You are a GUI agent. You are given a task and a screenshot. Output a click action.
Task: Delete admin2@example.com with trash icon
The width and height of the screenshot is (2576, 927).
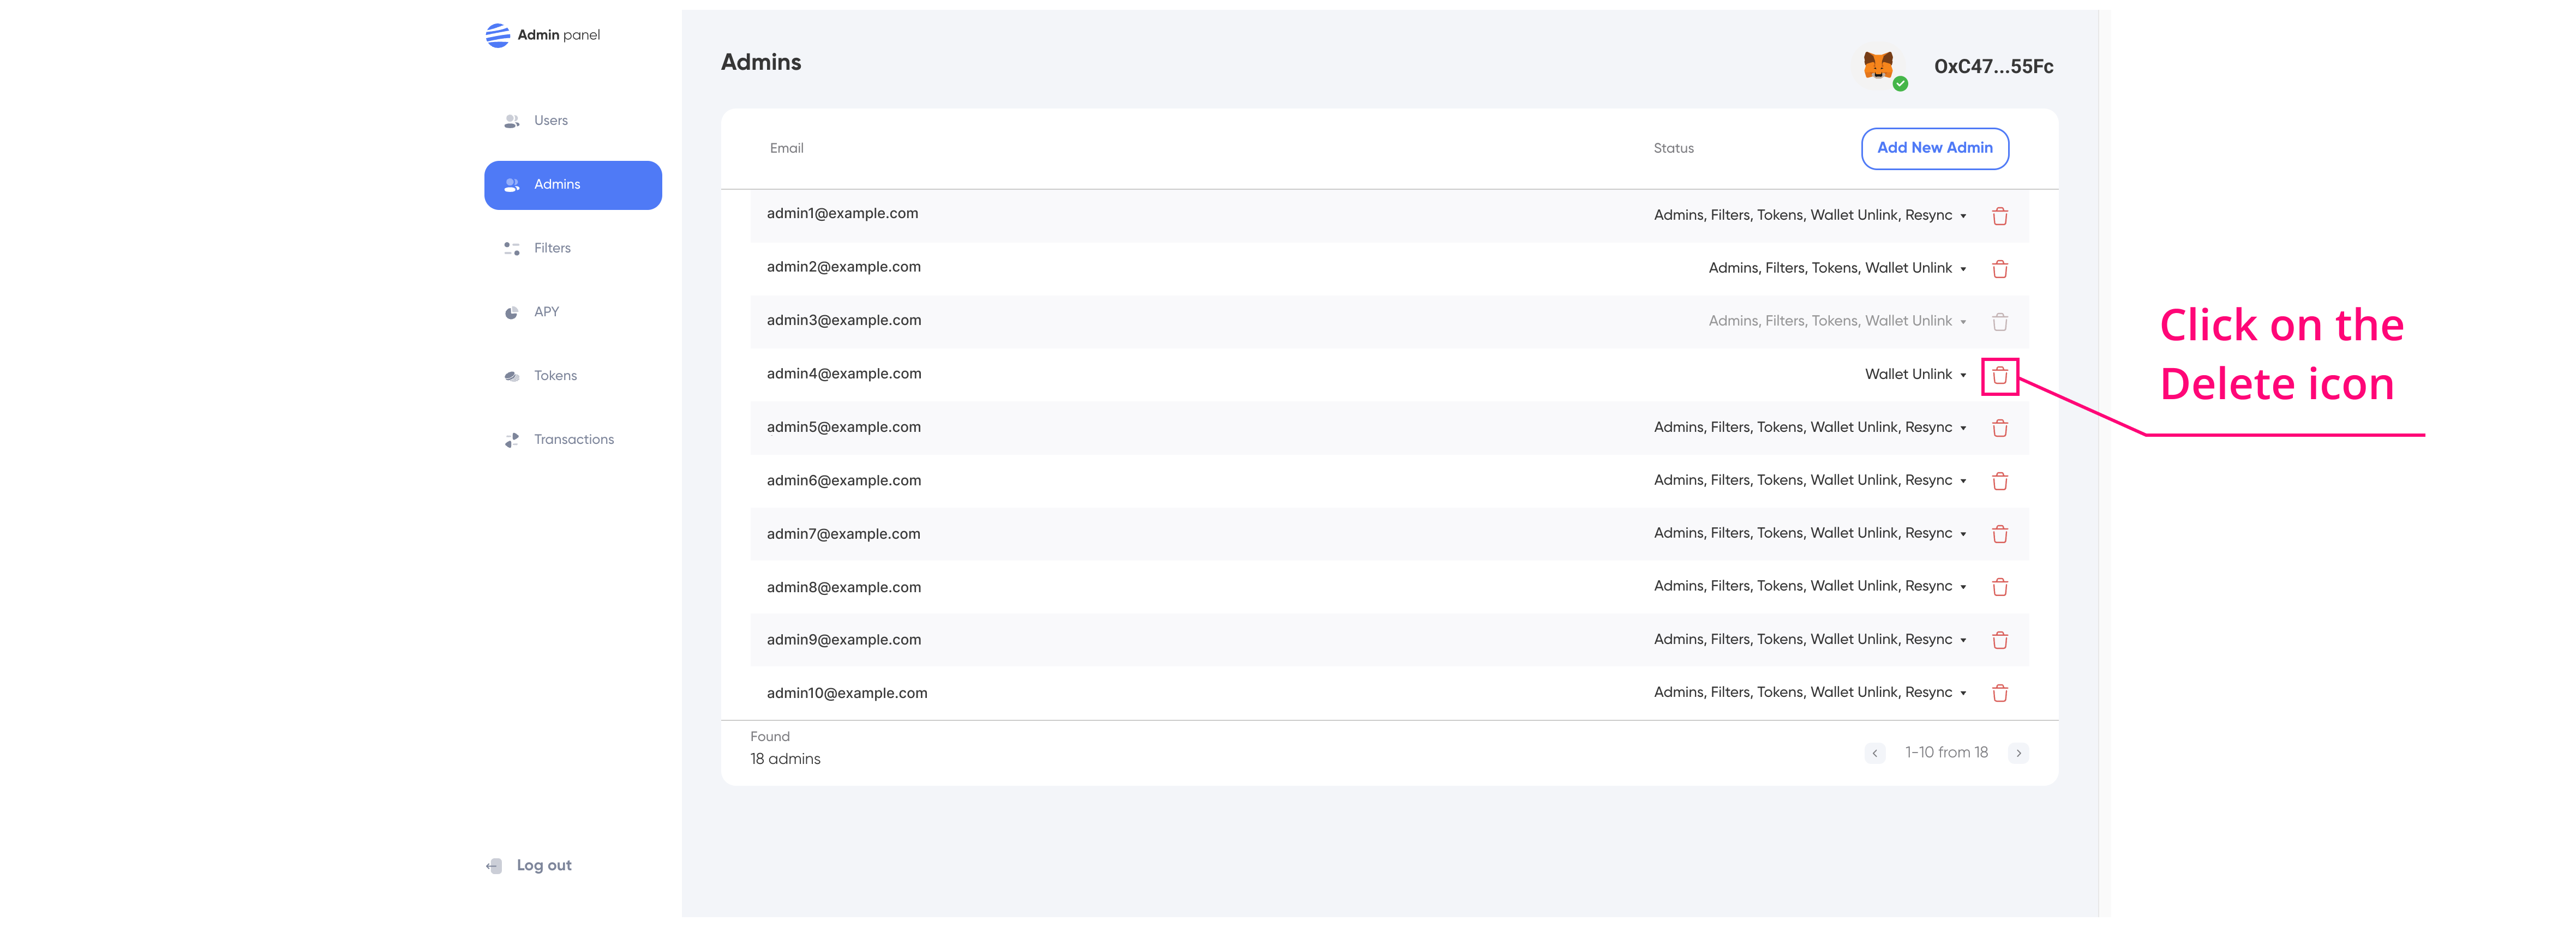pos(1999,269)
